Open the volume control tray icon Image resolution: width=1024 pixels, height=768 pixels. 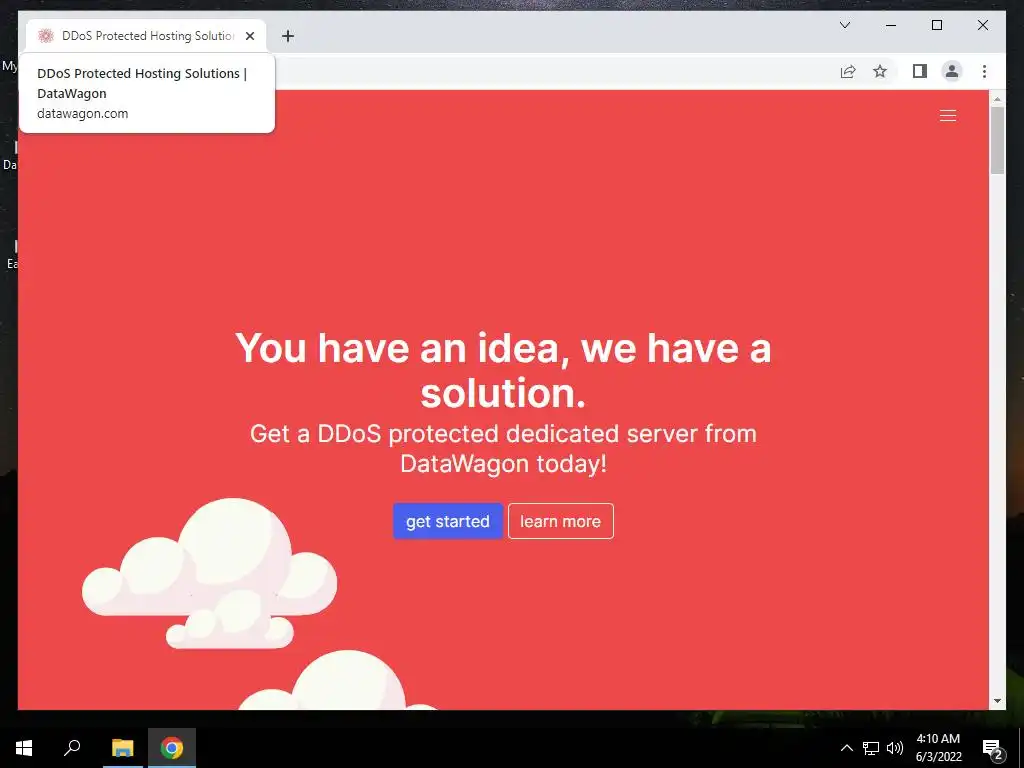click(895, 748)
